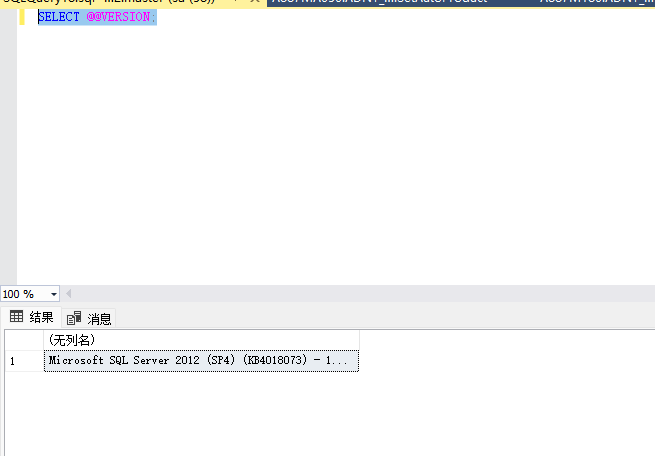655x456 pixels.
Task: Open the 100 % zoom level dropdown
Action: [x=54, y=294]
